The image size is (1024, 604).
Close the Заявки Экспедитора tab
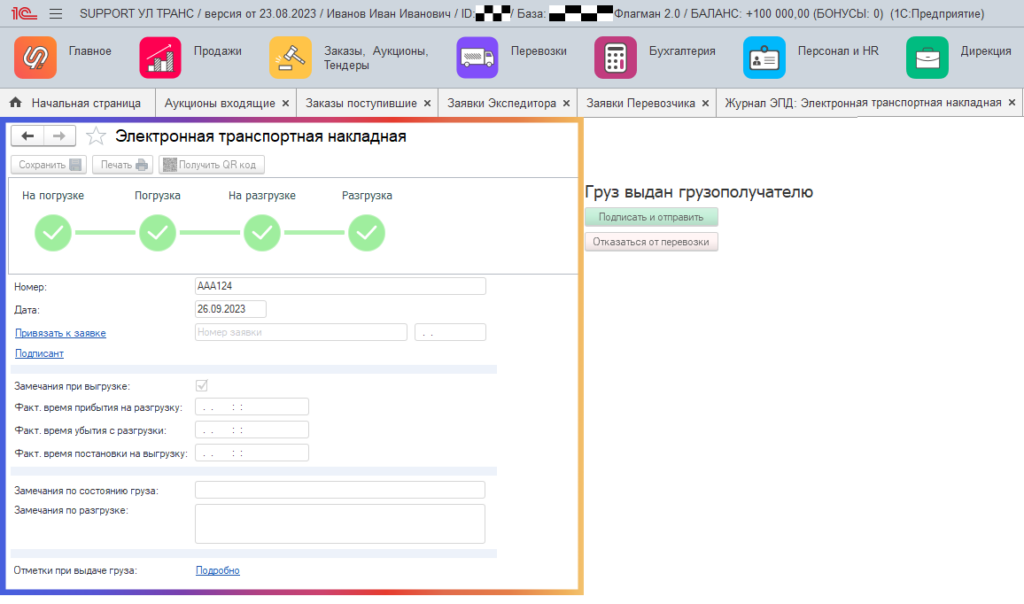(x=566, y=103)
